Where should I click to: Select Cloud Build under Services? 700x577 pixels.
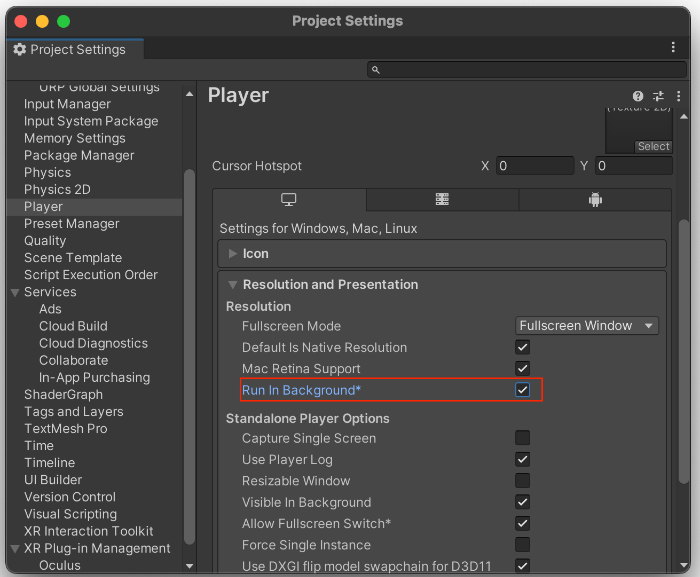coord(73,326)
